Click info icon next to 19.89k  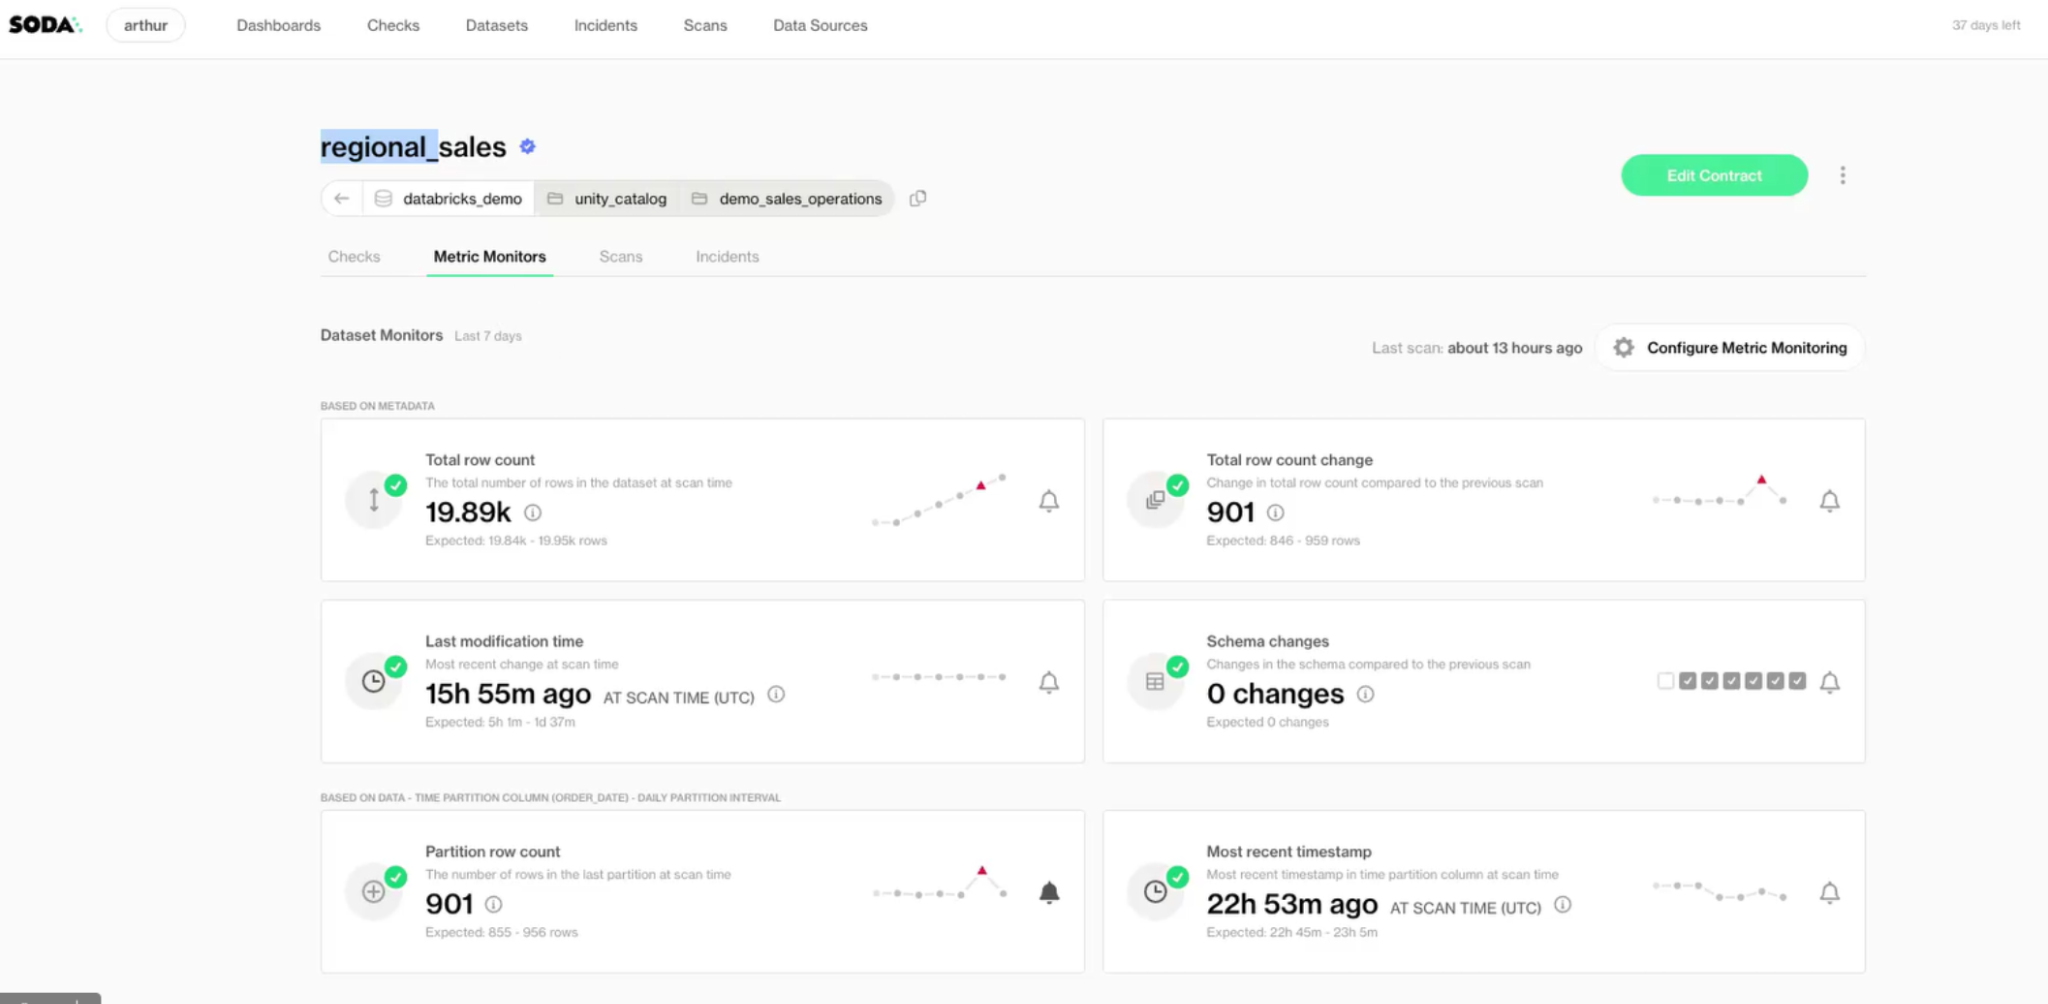533,513
